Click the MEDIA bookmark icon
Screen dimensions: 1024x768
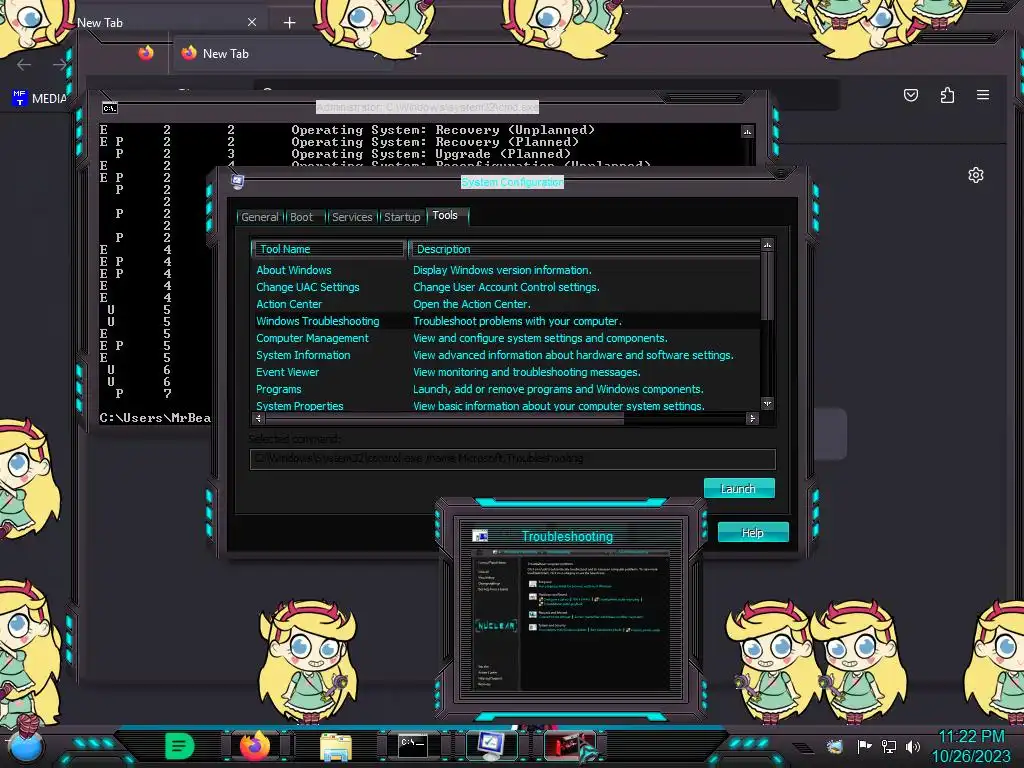tap(19, 98)
